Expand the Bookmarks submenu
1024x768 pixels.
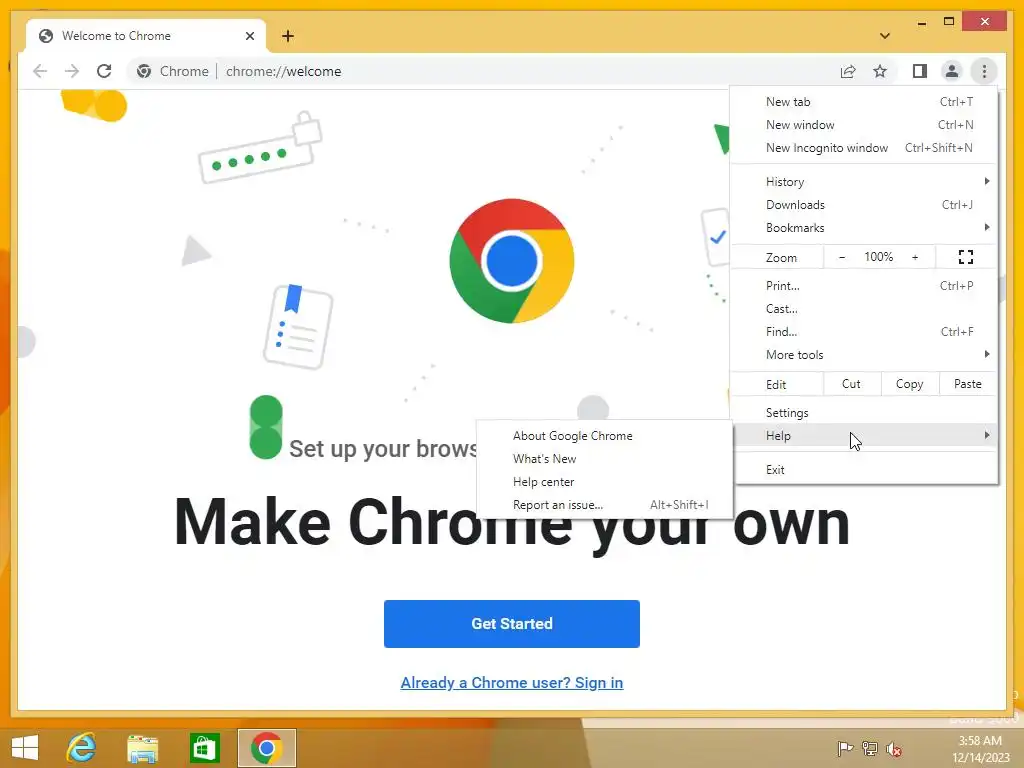(864, 227)
